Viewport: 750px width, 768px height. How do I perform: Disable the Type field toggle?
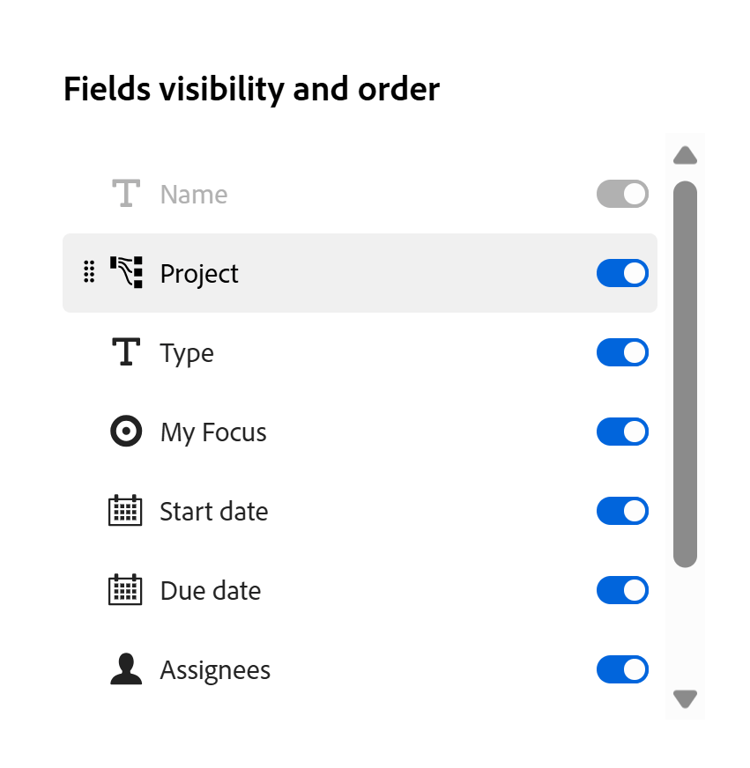[622, 353]
